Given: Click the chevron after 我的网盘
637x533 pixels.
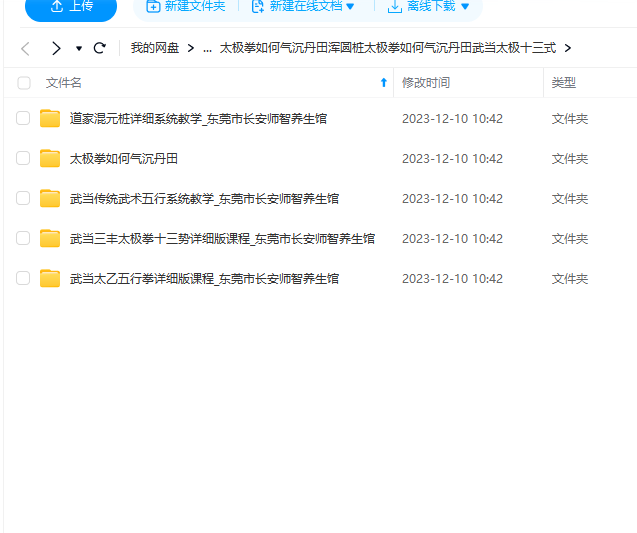Looking at the screenshot, I should click(x=191, y=48).
